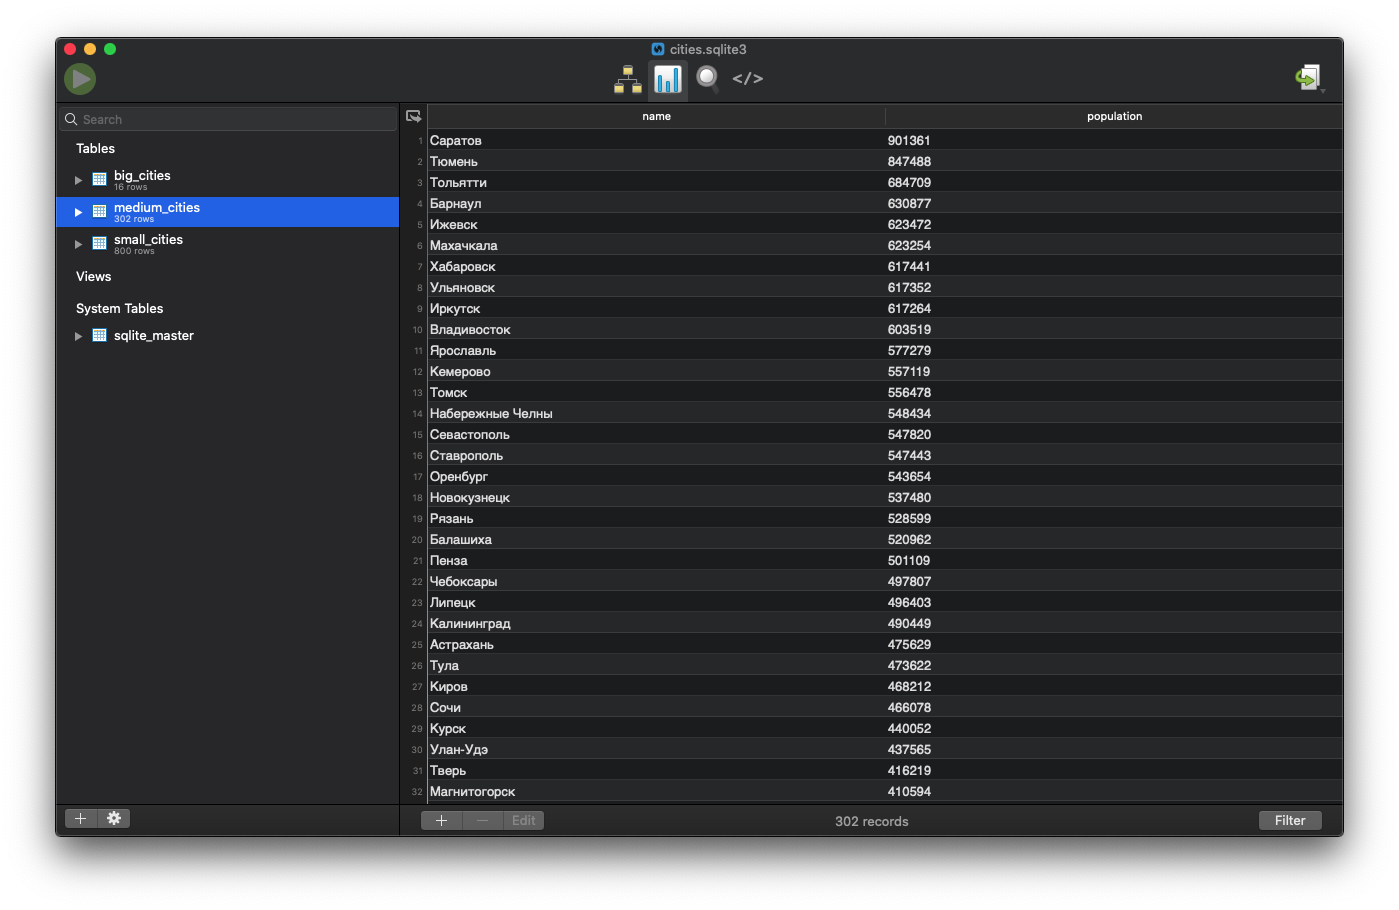This screenshot has width=1399, height=910.
Task: Click population value 556478
Action: click(x=909, y=392)
